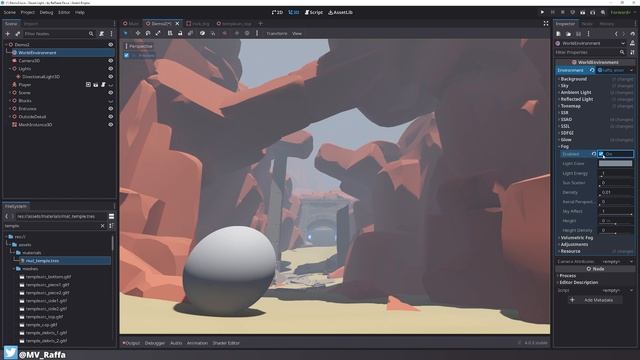The image size is (640, 360).
Task: Open the Transform menu in viewport toolbar
Action: 277,33
